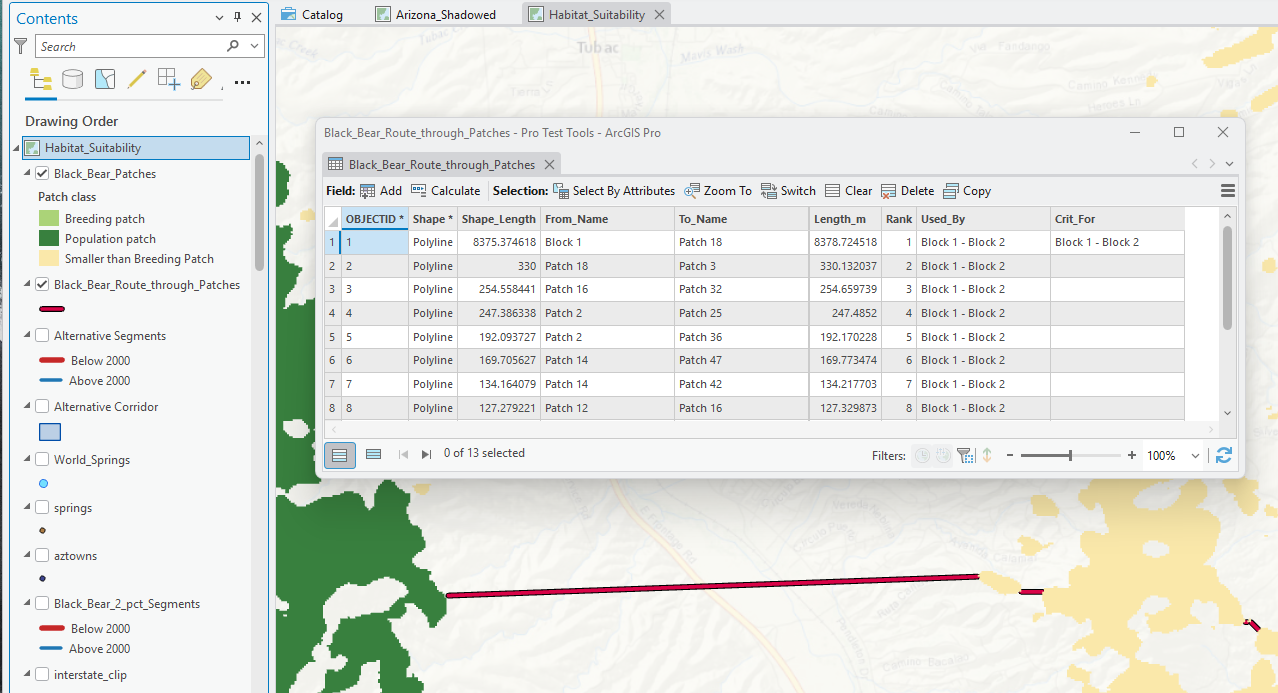The image size is (1278, 693).
Task: Click Length_m column header
Action: pyautogui.click(x=846, y=219)
